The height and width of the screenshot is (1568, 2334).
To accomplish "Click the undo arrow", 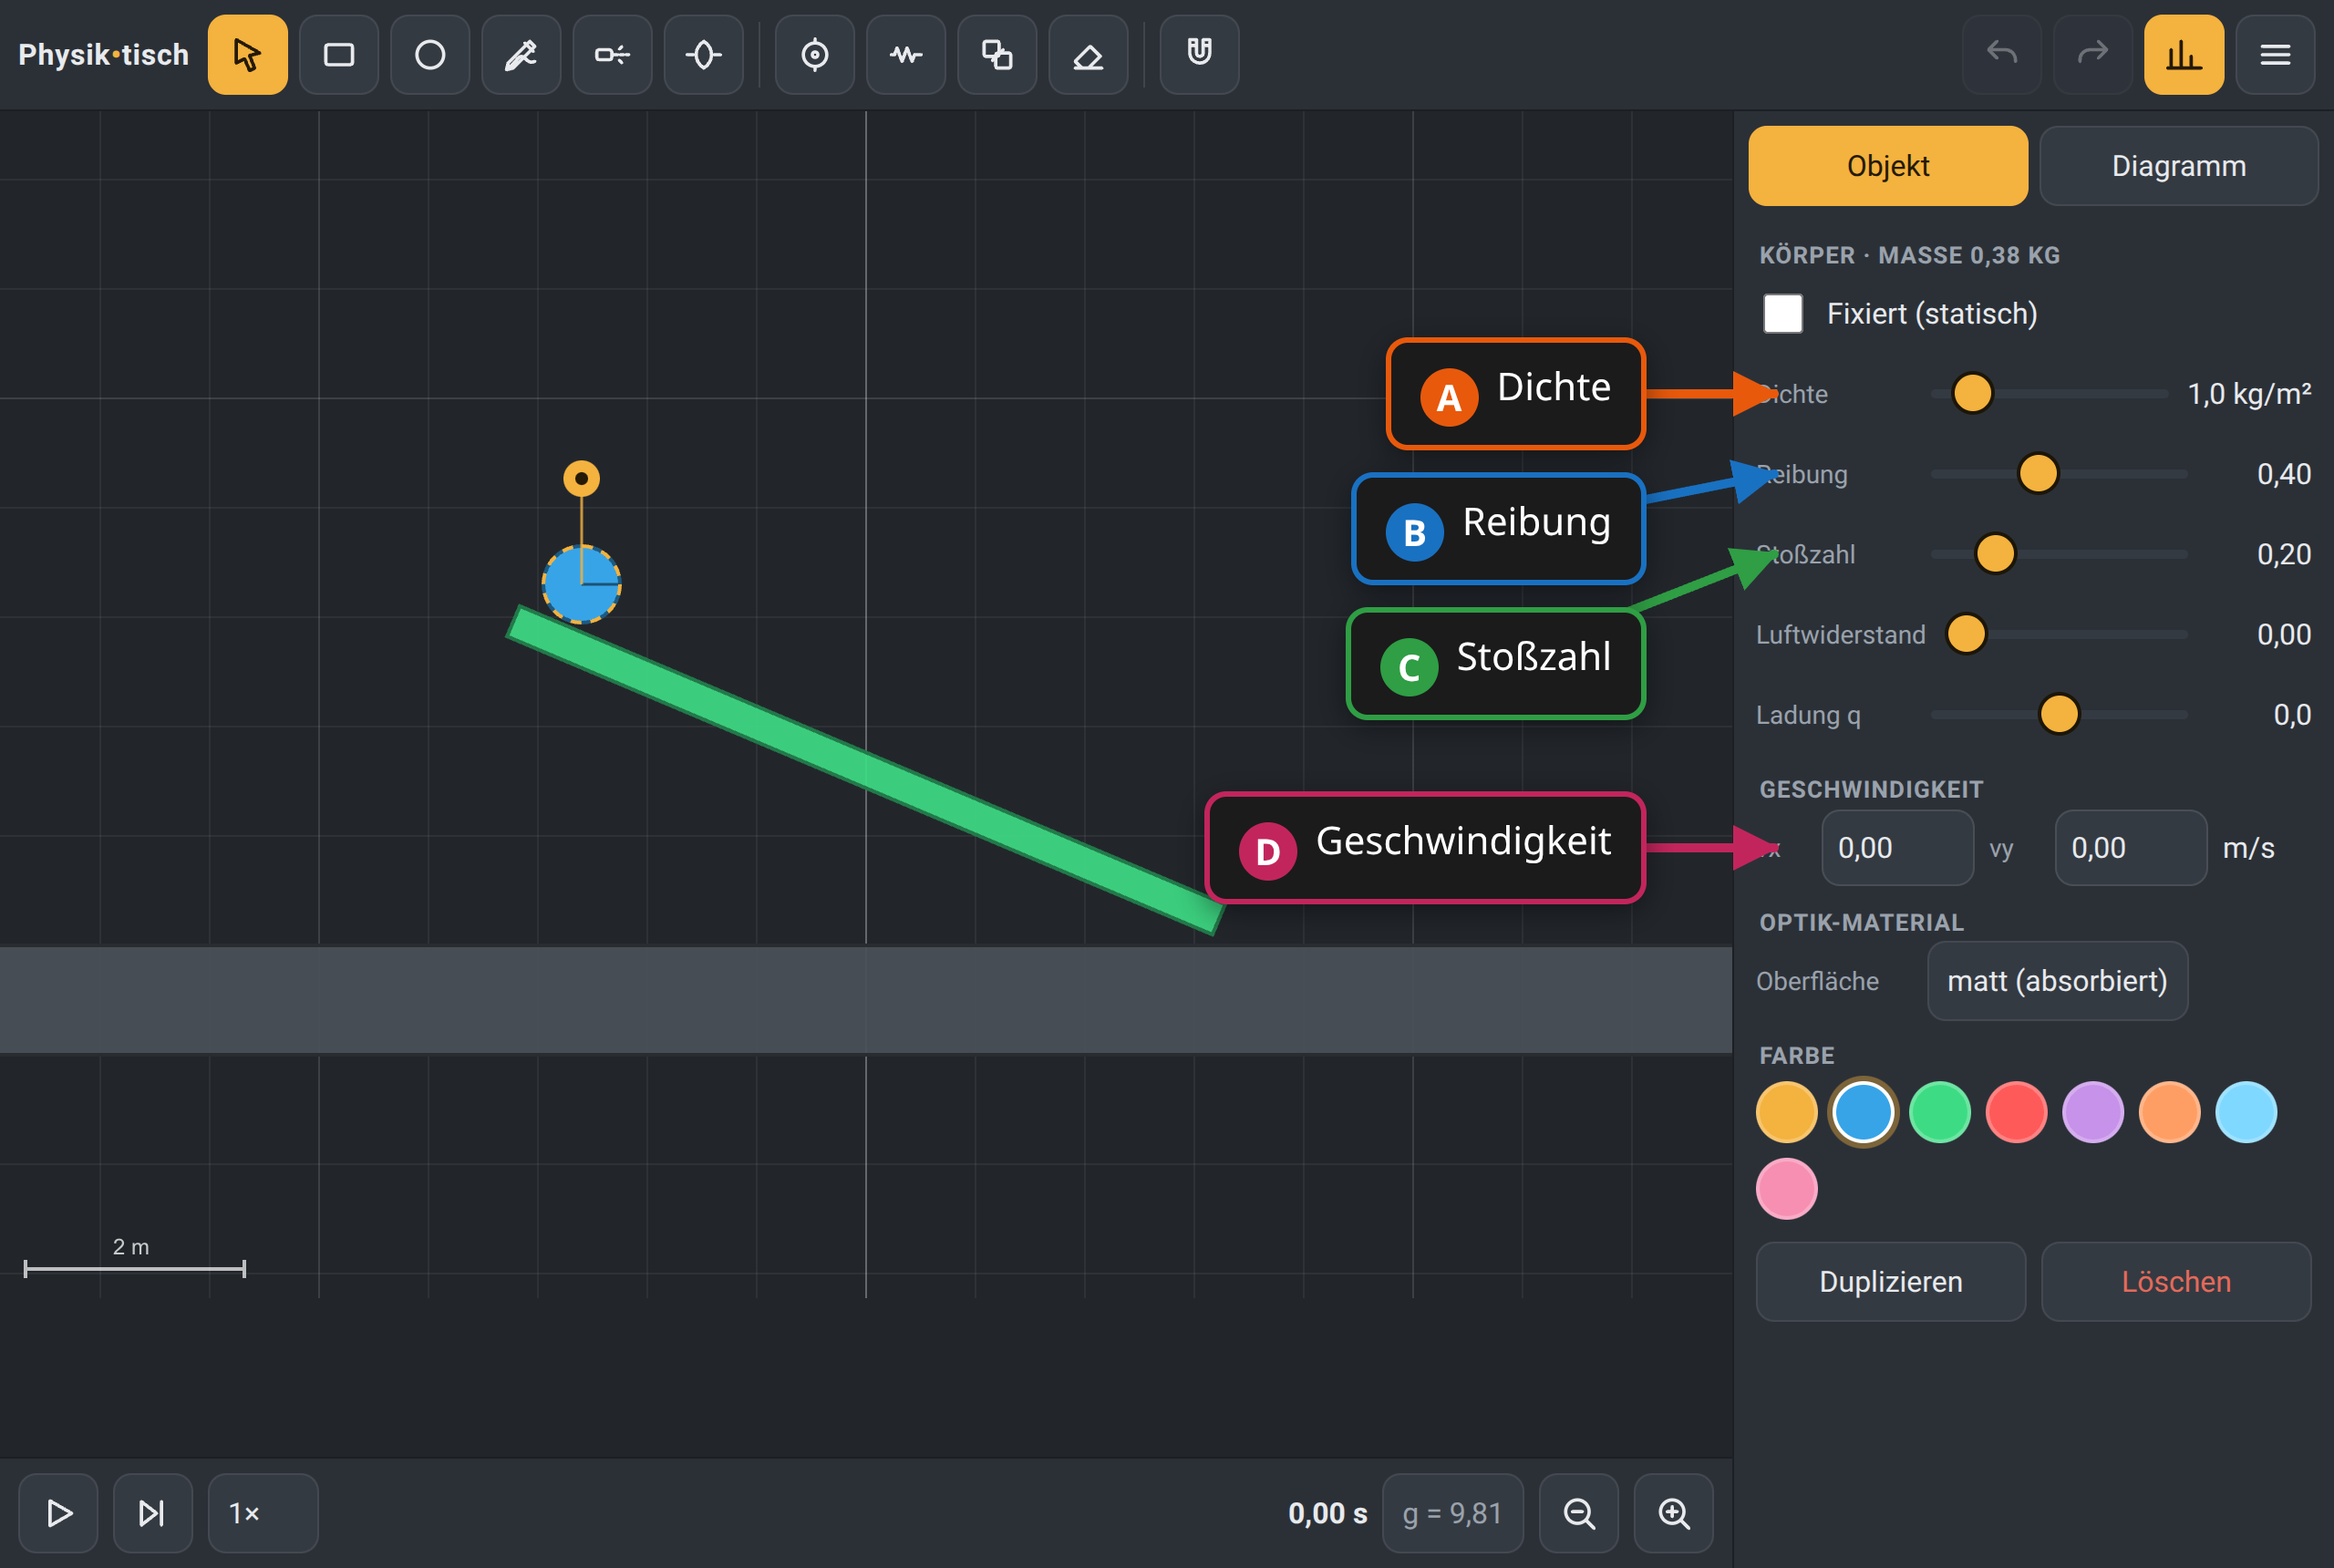I will coord(2002,54).
